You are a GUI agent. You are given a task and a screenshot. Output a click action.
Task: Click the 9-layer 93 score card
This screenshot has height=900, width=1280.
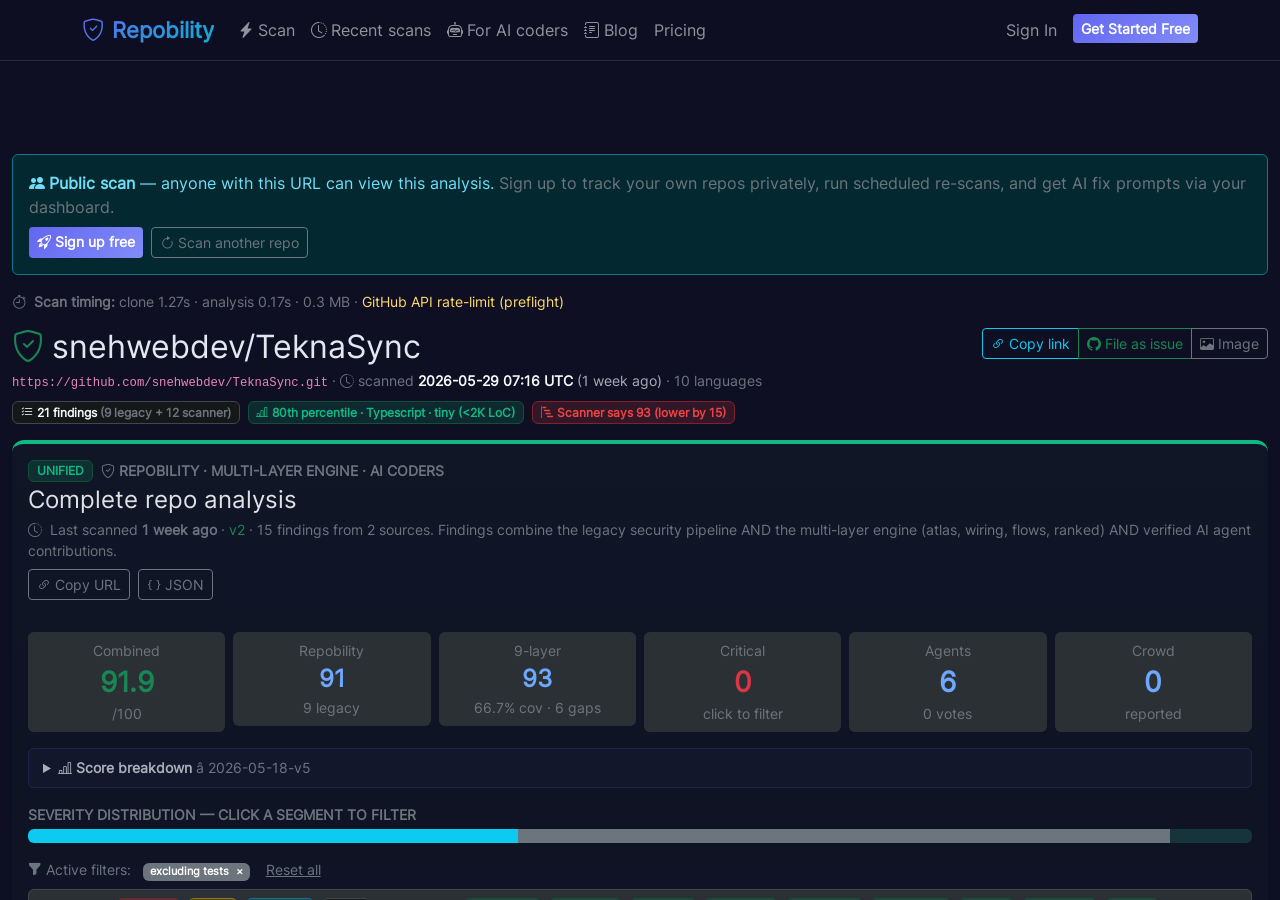point(537,679)
